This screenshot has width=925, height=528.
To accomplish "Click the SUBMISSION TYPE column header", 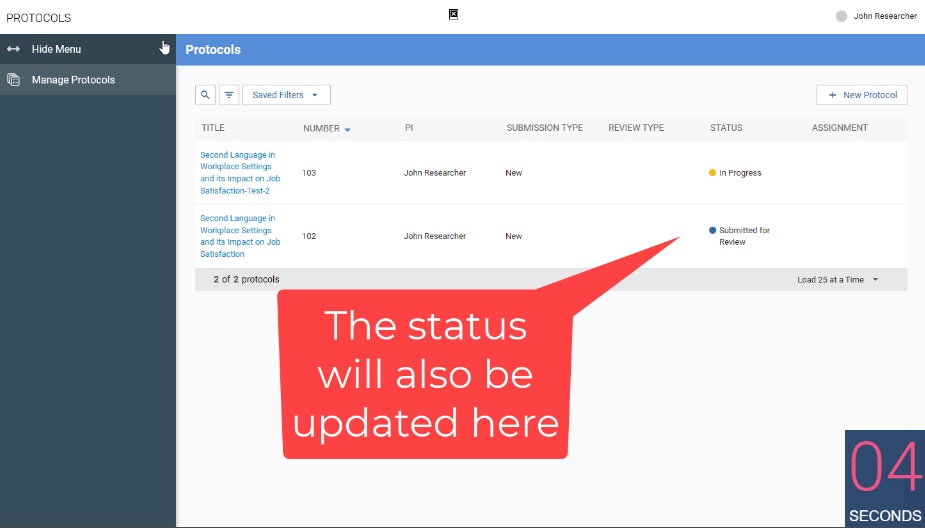I will 544,128.
